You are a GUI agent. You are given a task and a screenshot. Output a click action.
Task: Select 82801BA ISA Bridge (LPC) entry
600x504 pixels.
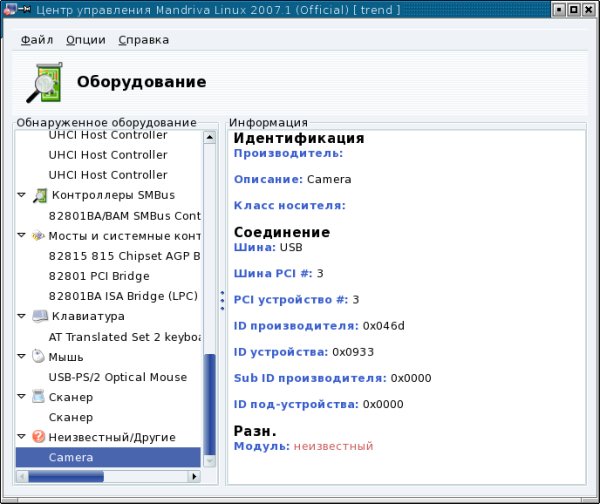point(123,296)
